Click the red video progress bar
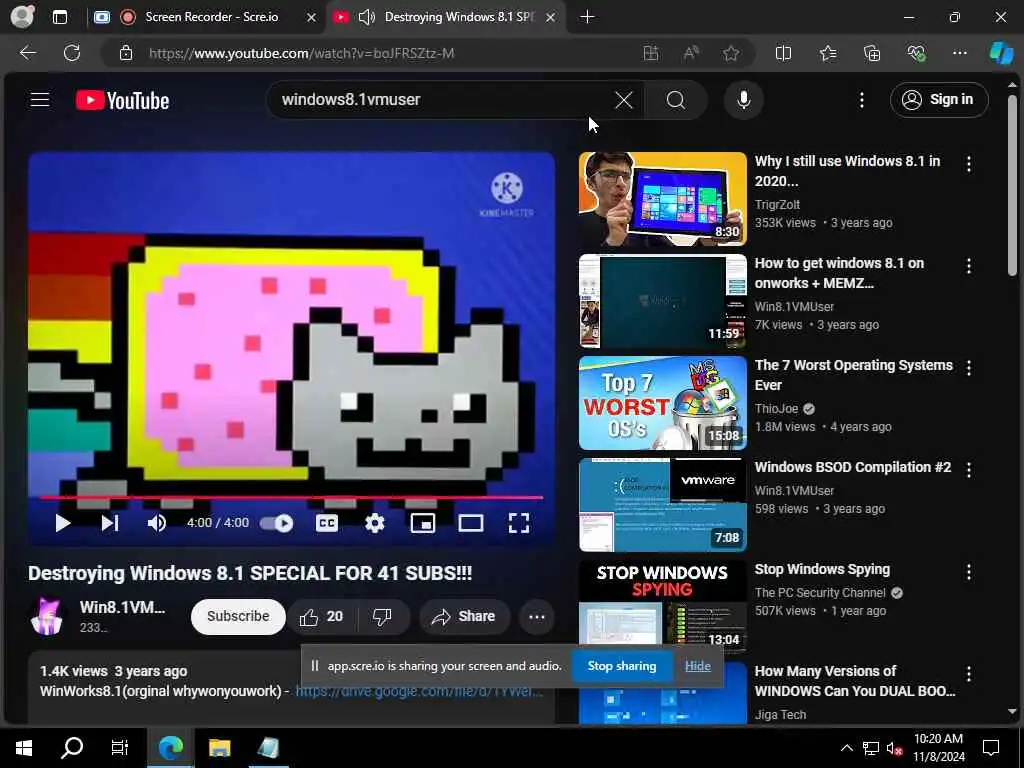 [291, 498]
